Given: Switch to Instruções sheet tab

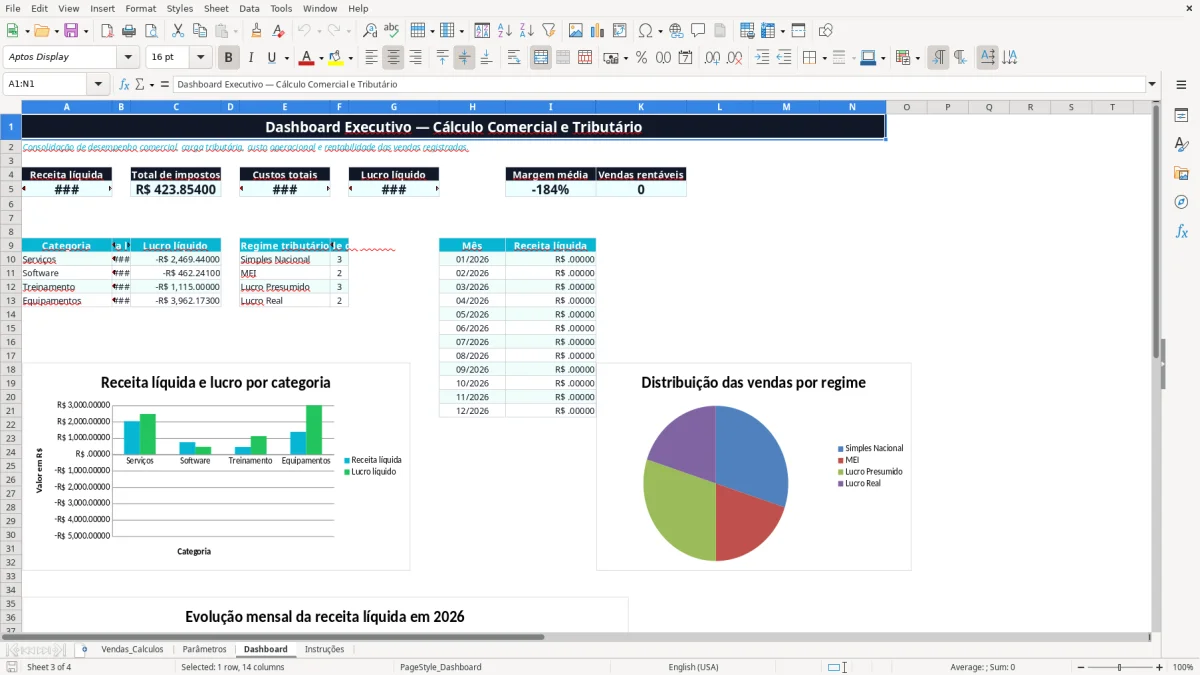Looking at the screenshot, I should click(x=324, y=649).
